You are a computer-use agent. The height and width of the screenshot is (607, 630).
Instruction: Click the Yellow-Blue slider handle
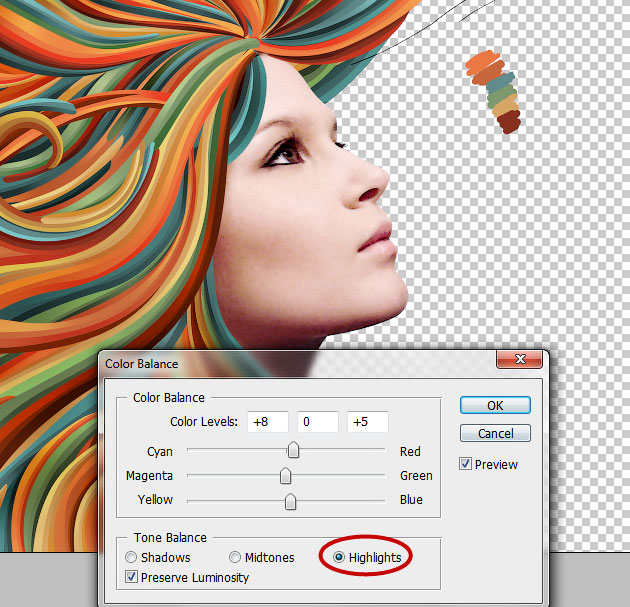(290, 501)
